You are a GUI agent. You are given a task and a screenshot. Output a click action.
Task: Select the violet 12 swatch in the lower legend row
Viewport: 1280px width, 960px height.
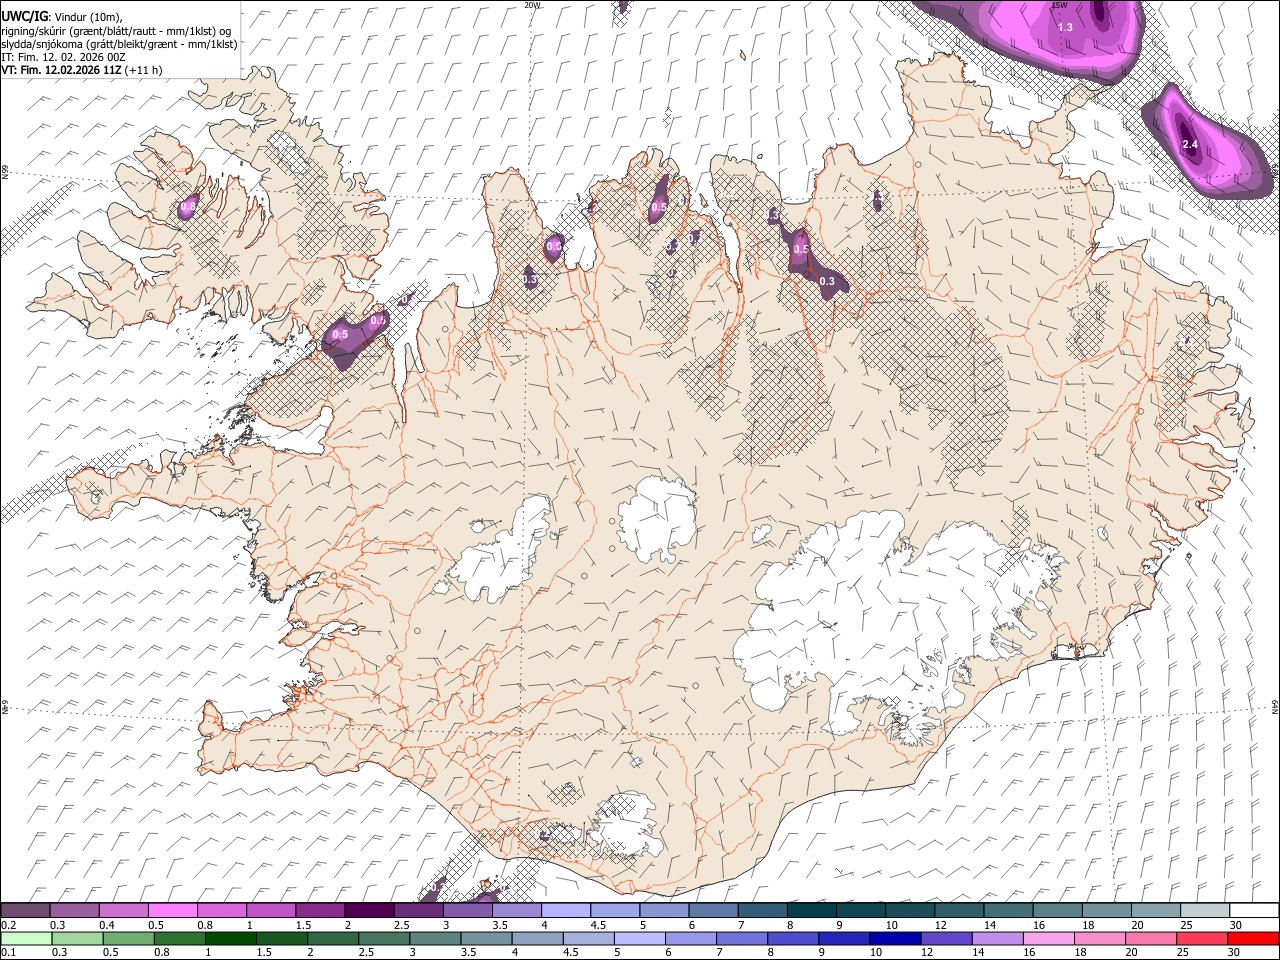(946, 938)
